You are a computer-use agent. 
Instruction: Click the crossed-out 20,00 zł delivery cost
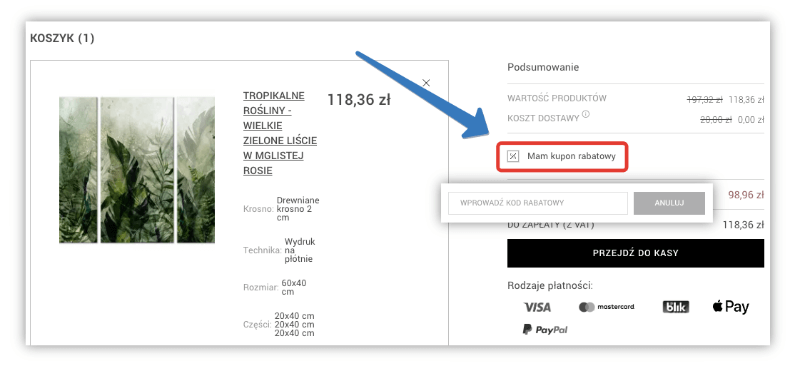(716, 120)
